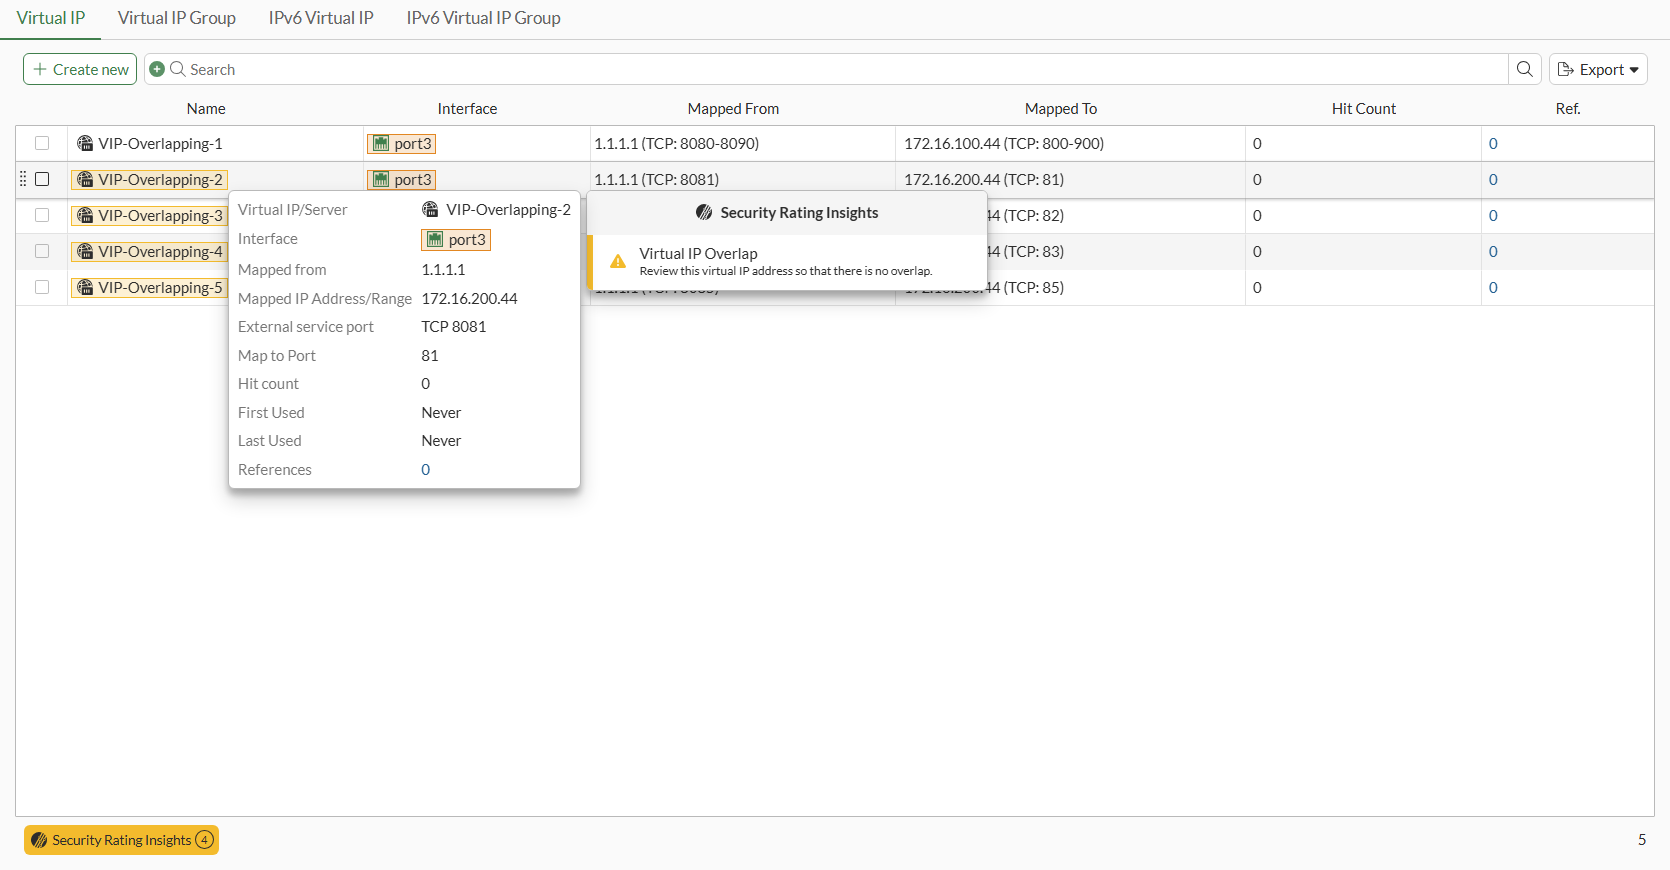Sort by the Mapped From column header
The image size is (1670, 870).
coord(733,108)
